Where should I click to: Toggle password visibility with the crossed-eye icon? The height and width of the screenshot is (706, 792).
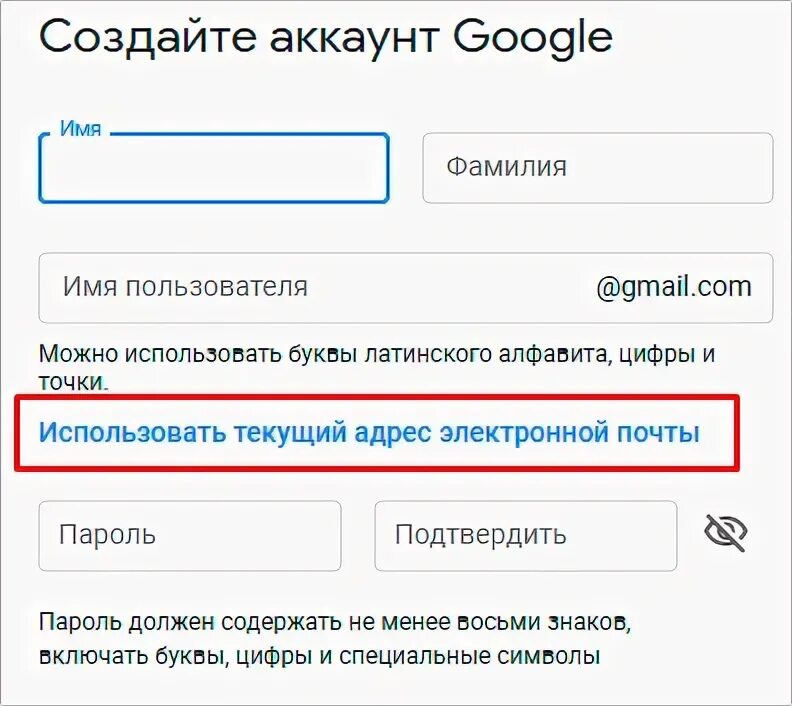point(725,533)
